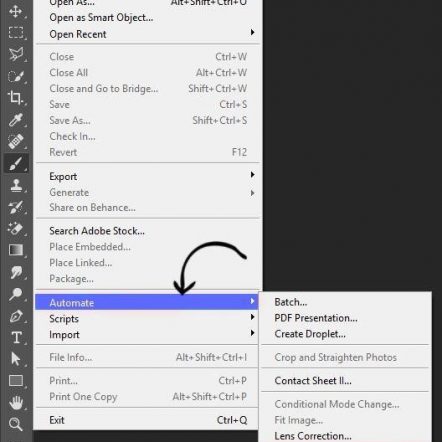Activate the Horizontal Type tool

point(16,337)
